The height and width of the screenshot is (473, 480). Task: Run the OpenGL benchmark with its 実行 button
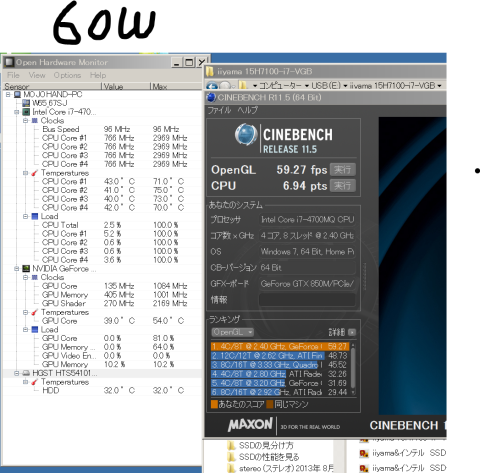tap(343, 170)
